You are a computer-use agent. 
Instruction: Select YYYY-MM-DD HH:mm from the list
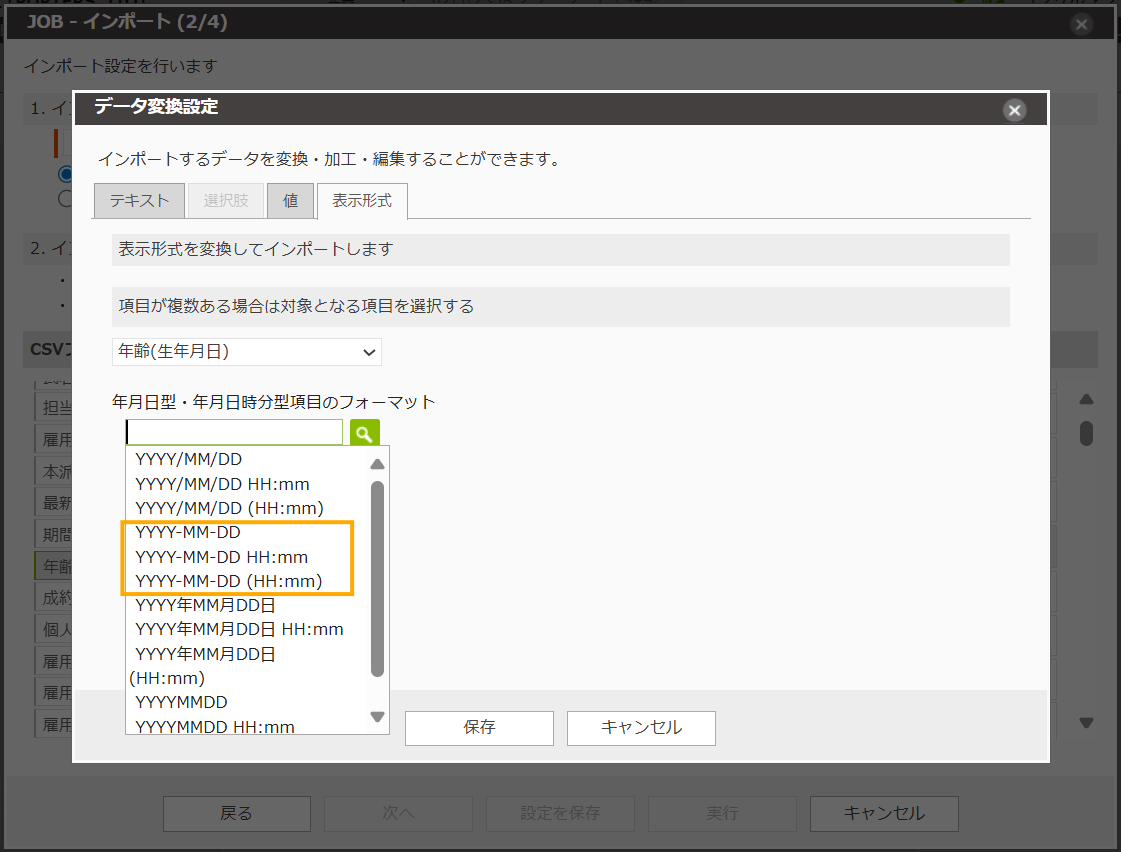pos(222,557)
